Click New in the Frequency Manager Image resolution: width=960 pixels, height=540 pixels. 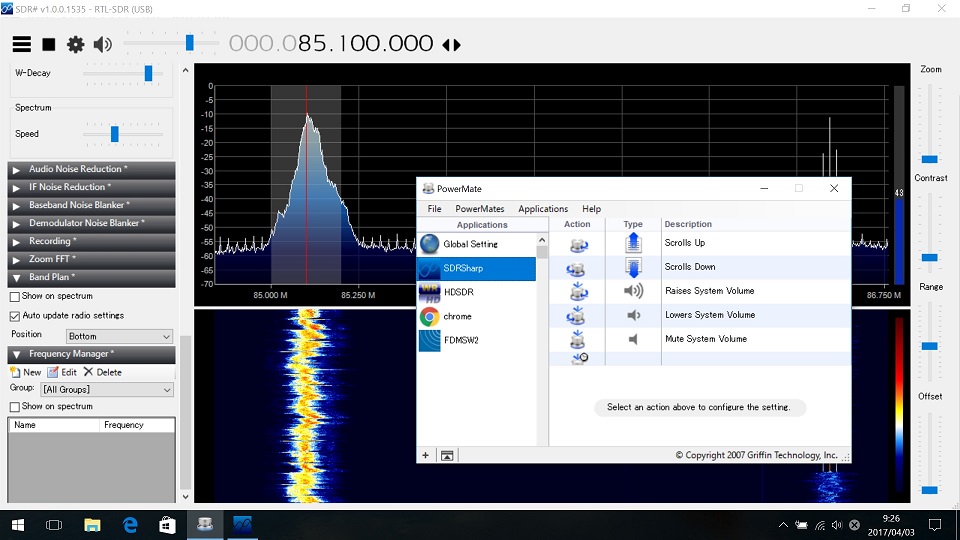tap(26, 372)
